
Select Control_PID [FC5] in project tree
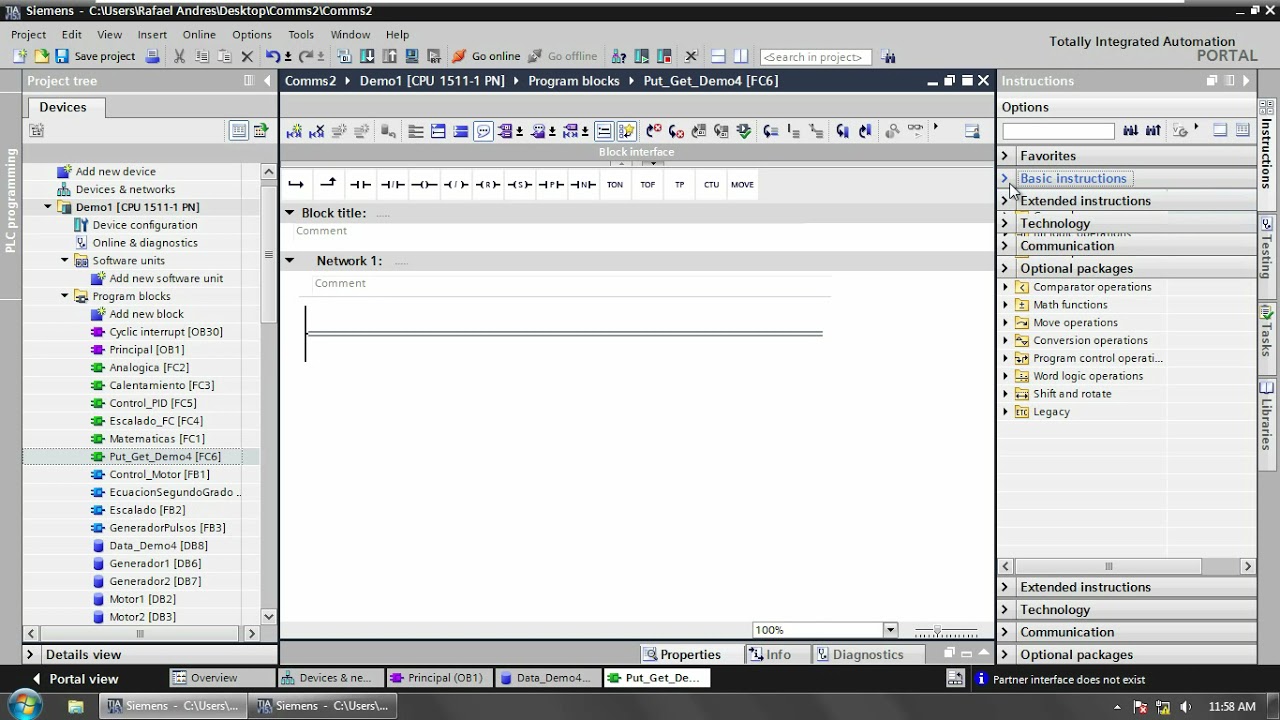point(153,403)
